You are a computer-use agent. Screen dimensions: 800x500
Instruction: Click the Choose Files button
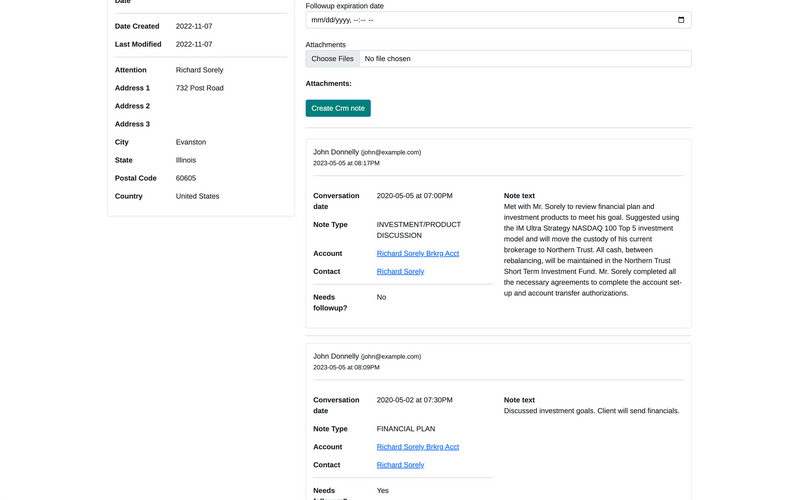[332, 59]
